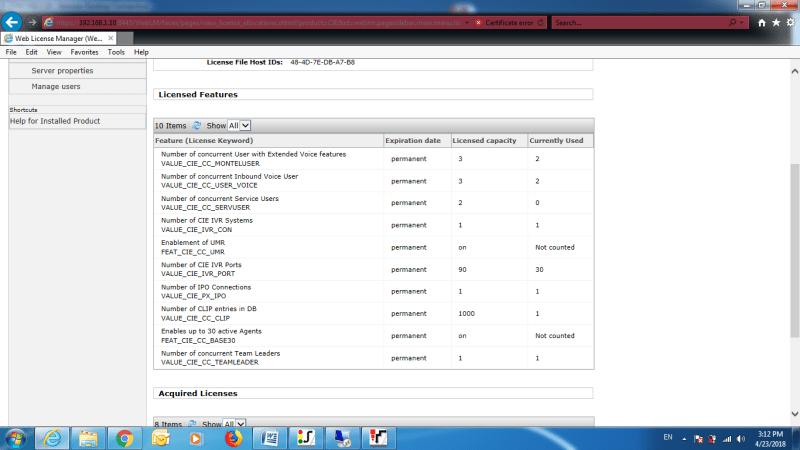The height and width of the screenshot is (450, 800).
Task: Show hidden system tray icons
Action: pyautogui.click(x=684, y=439)
